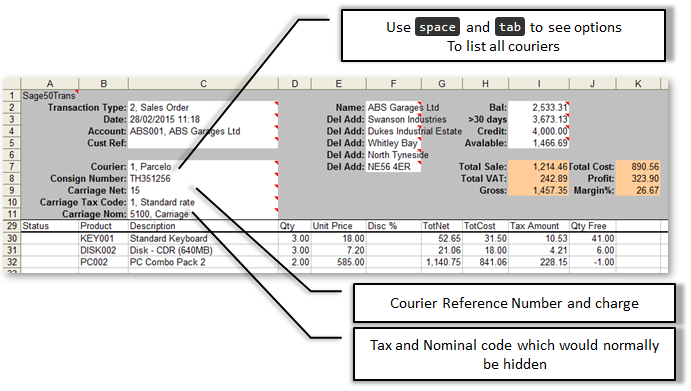Viewport: 691px width, 391px height.
Task: Click the Consign Number label
Action: click(88, 179)
